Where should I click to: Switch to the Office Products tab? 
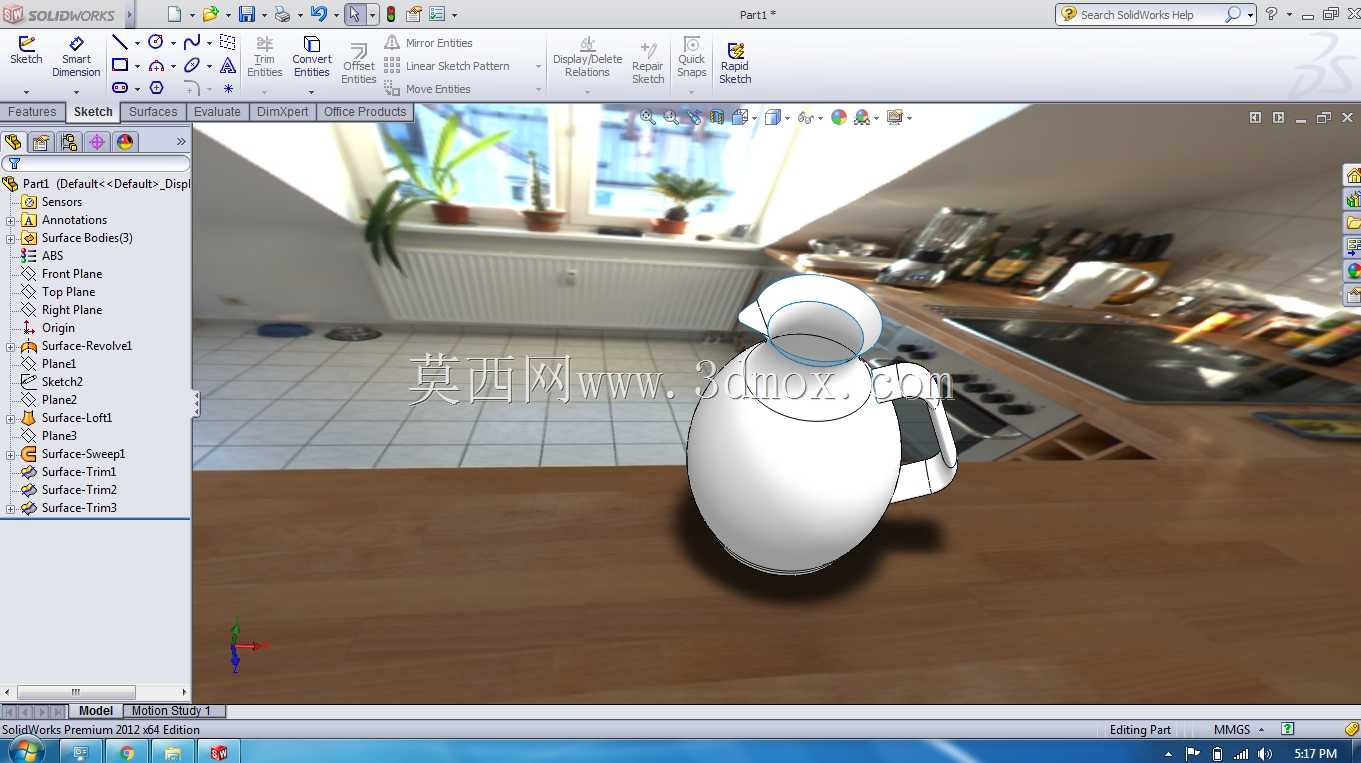click(x=365, y=112)
